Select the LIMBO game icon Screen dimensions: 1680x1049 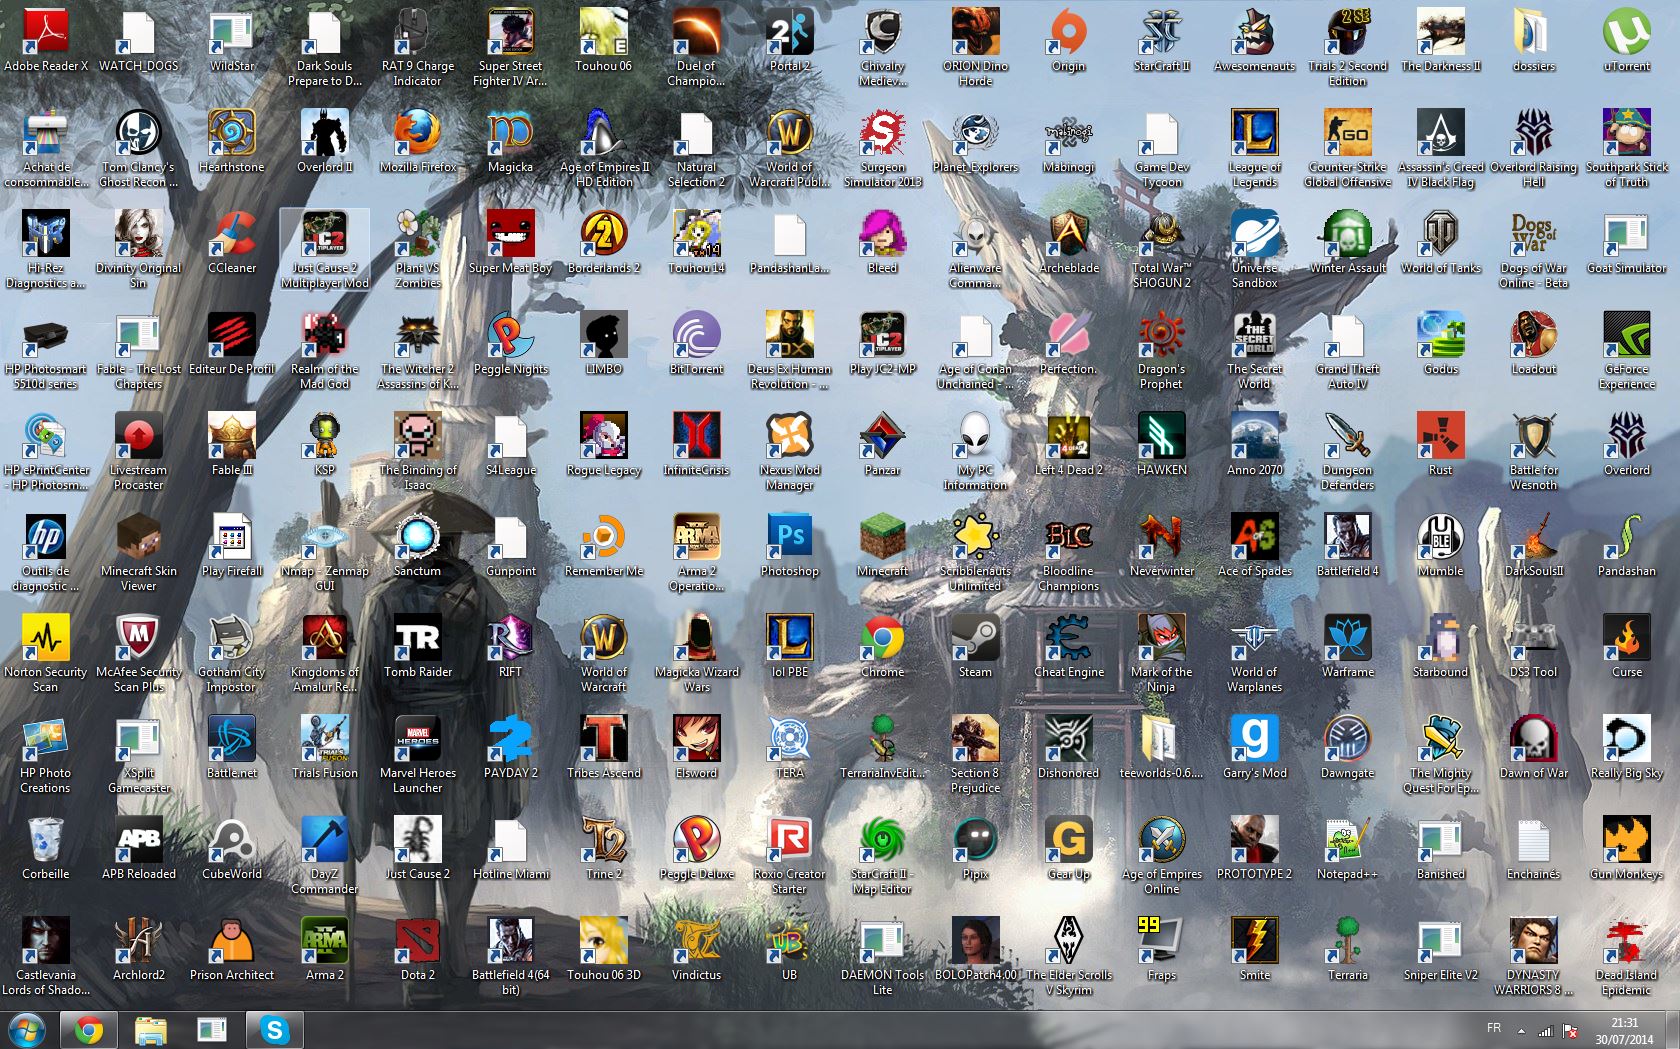(604, 343)
